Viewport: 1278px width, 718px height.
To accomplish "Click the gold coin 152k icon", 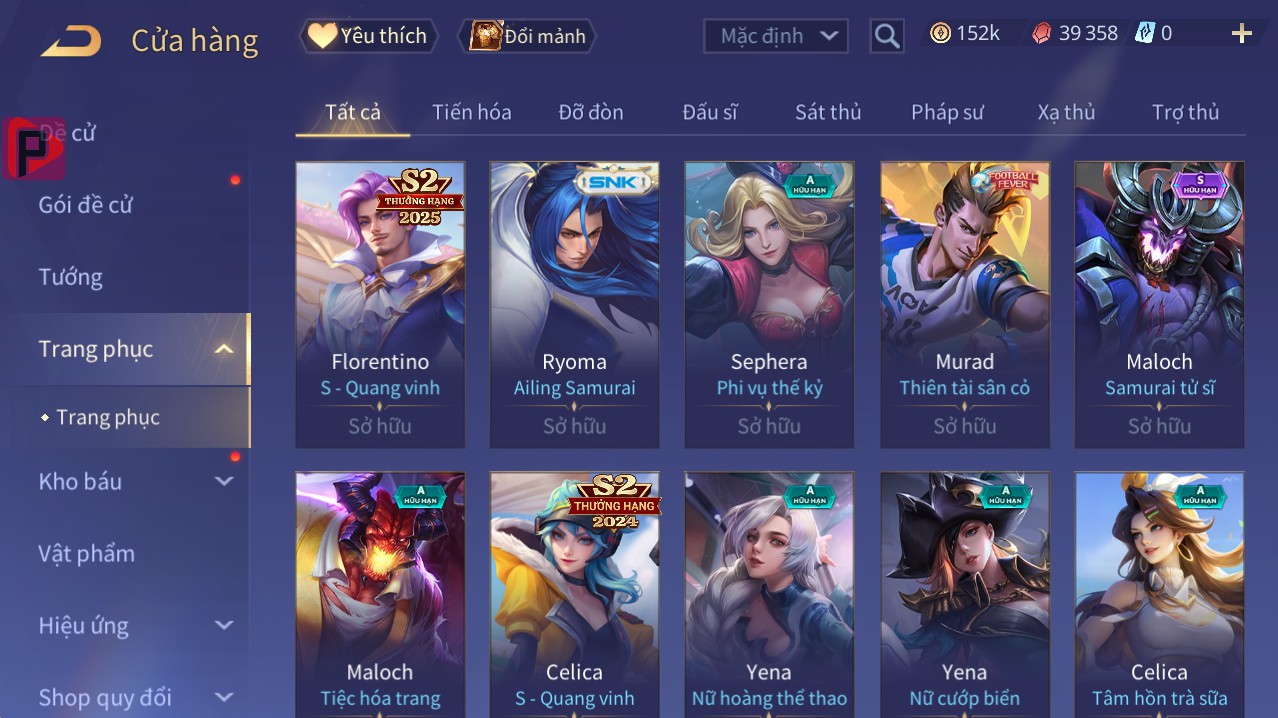I will (940, 33).
